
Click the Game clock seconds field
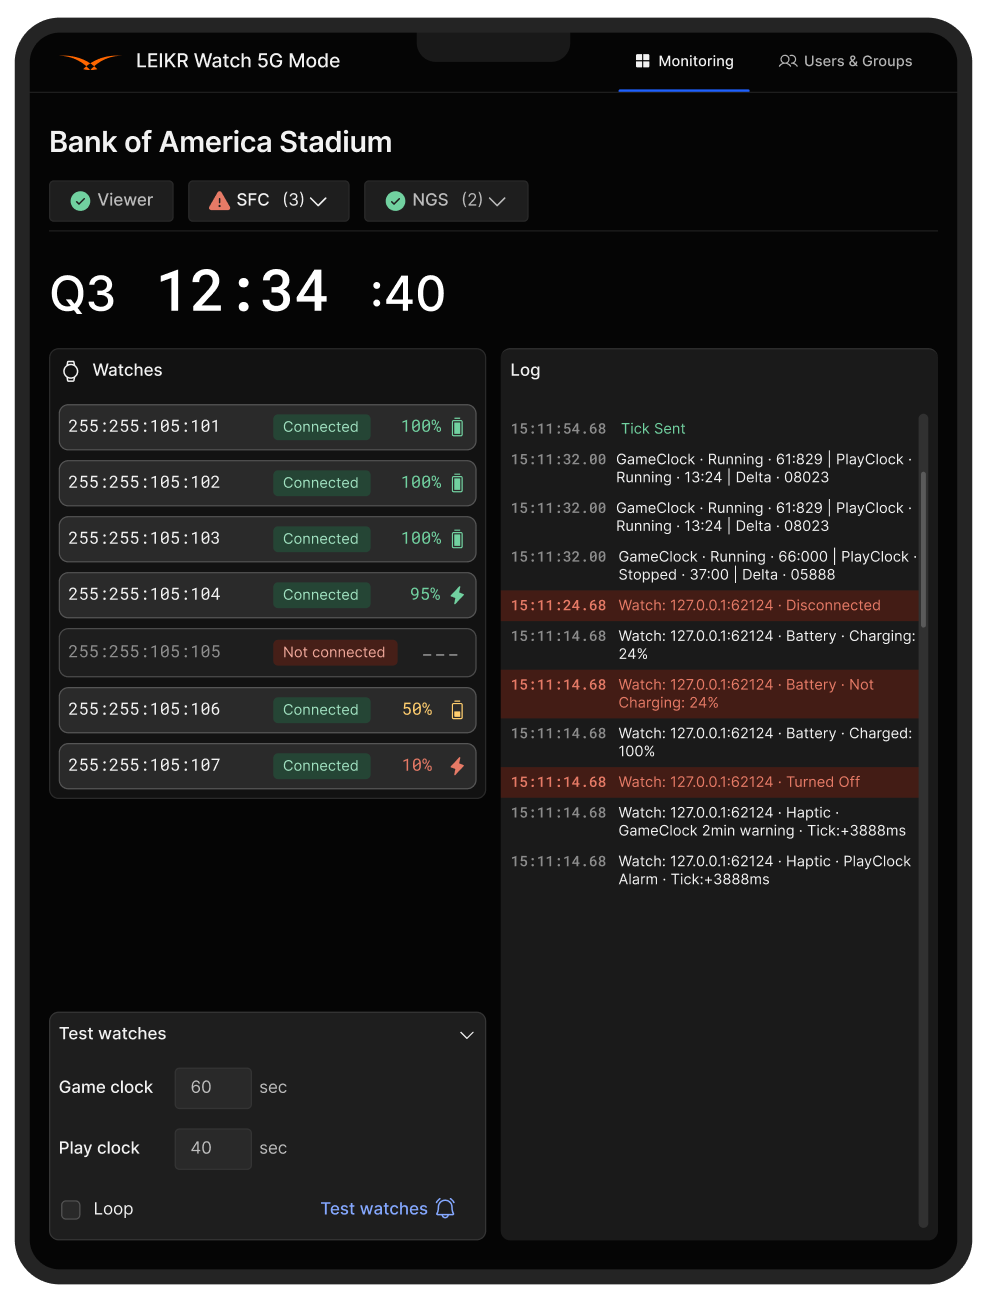coord(212,1088)
